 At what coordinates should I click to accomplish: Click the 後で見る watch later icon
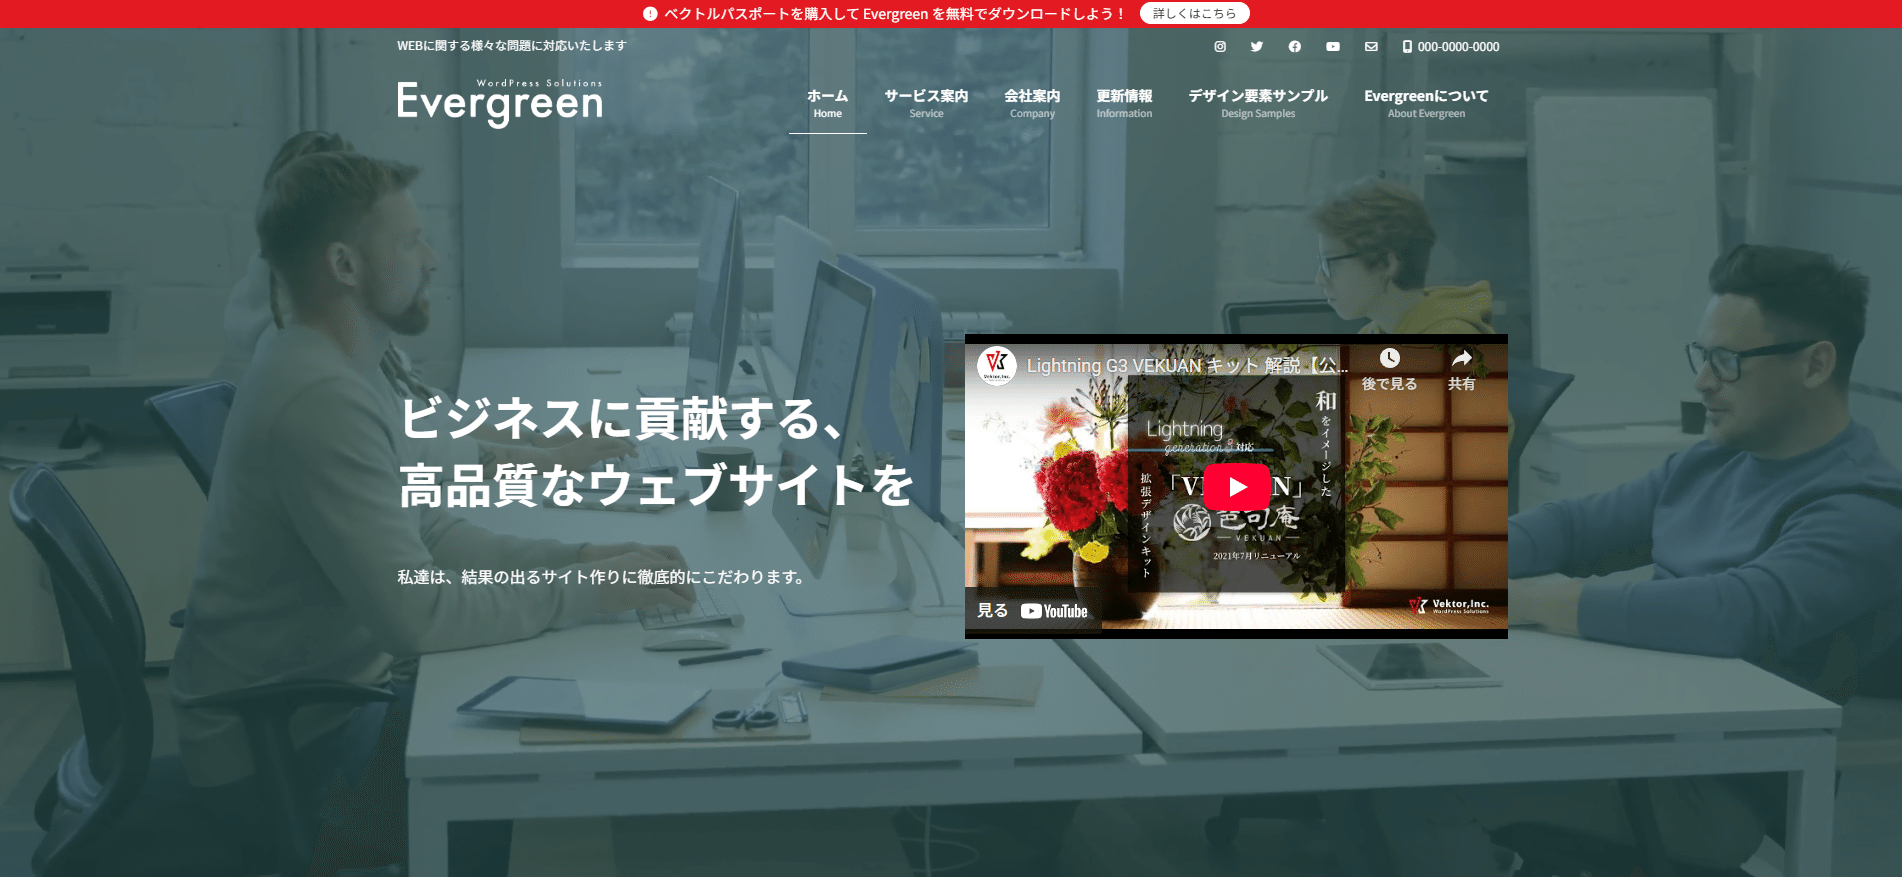(1389, 370)
